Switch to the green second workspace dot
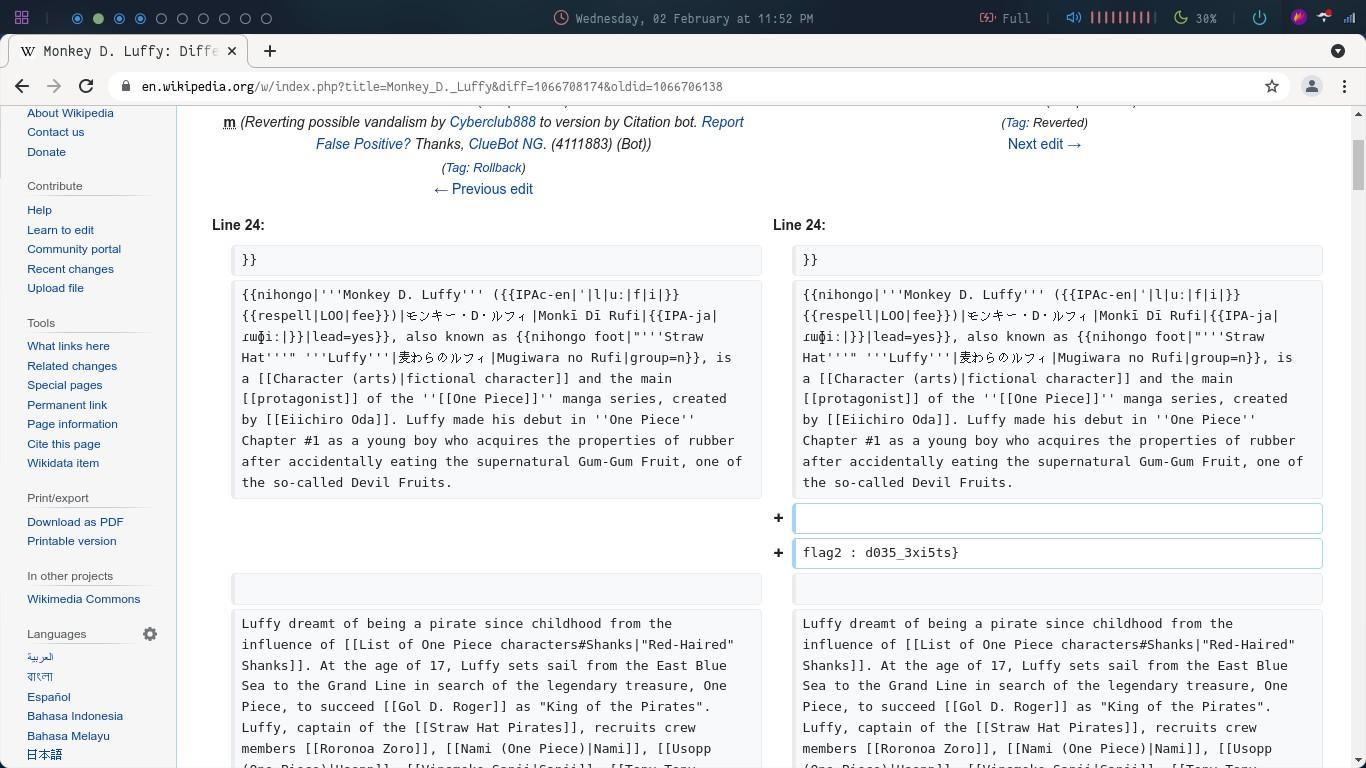The width and height of the screenshot is (1366, 768). [98, 18]
